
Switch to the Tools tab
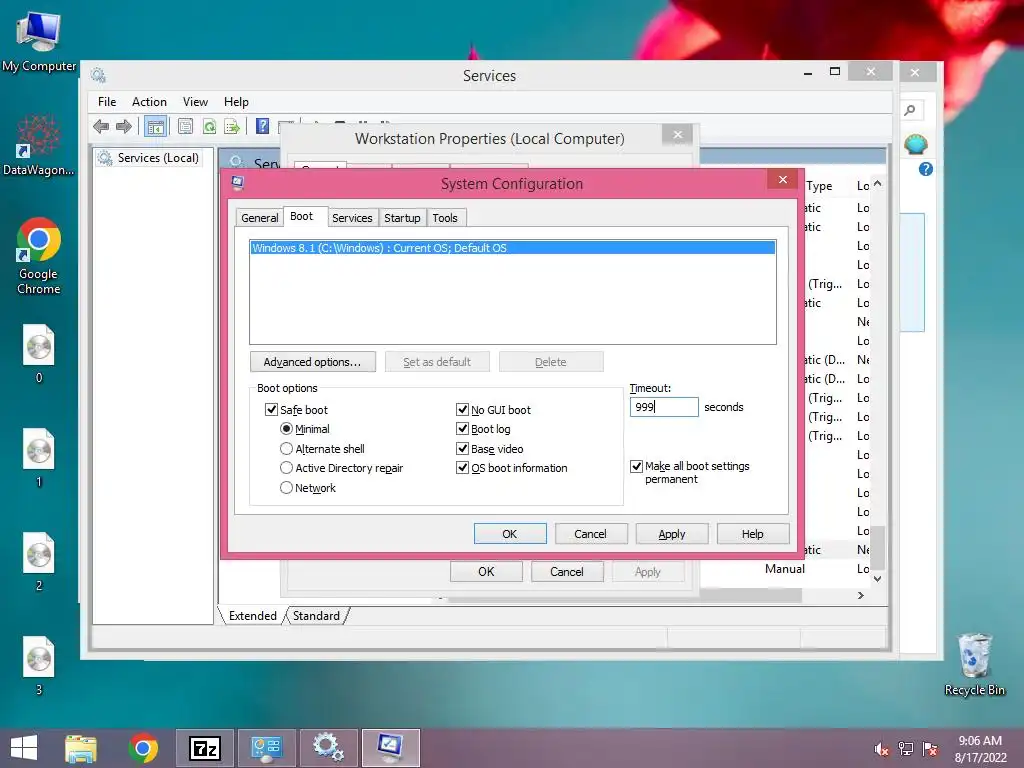tap(445, 218)
